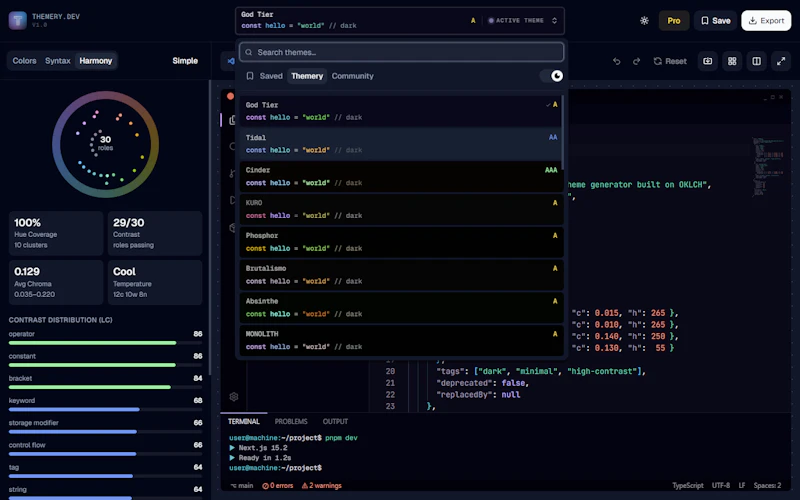Click the Contrast 29/30 card

tap(155, 234)
